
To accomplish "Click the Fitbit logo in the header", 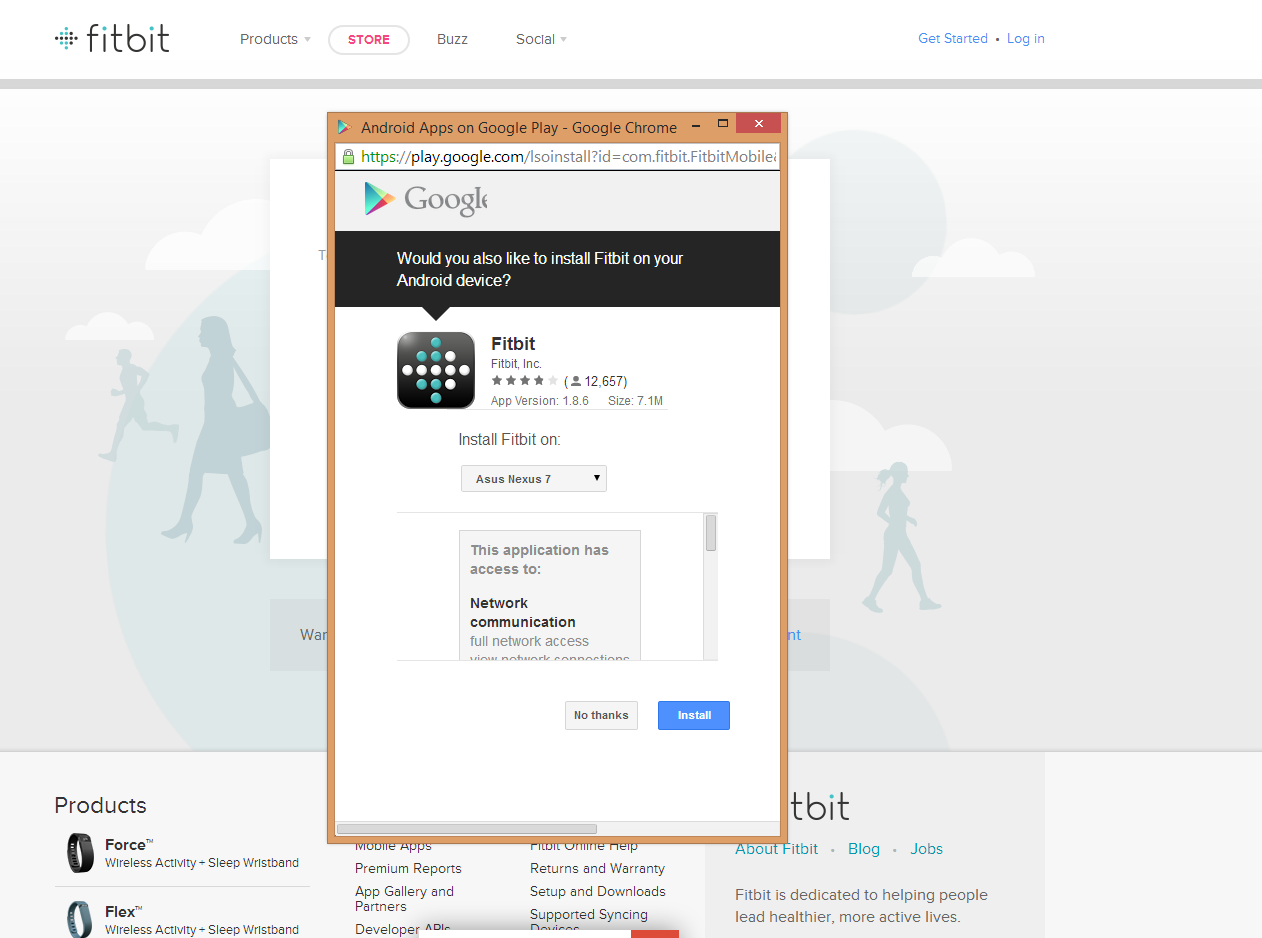I will (x=112, y=39).
